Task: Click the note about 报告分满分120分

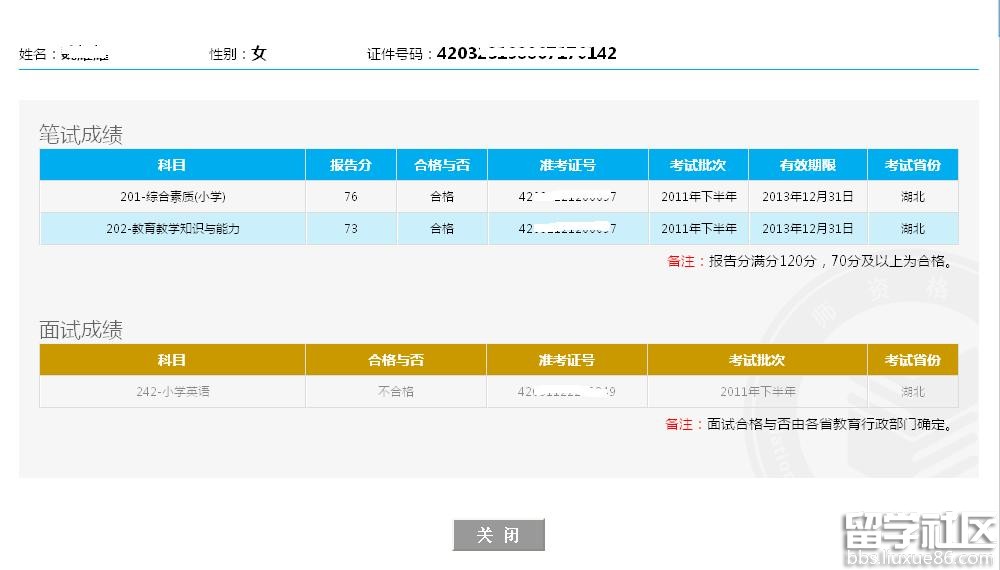Action: (810, 262)
